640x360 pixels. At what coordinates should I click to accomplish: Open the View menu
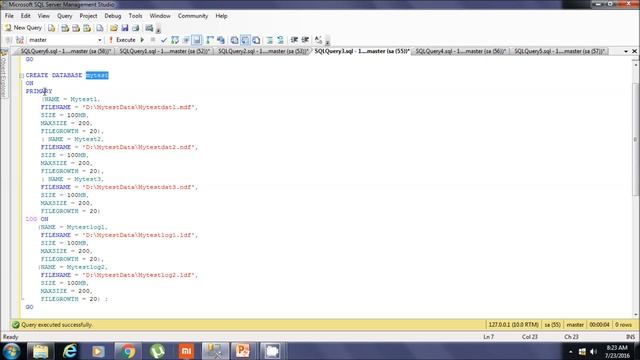[x=43, y=16]
